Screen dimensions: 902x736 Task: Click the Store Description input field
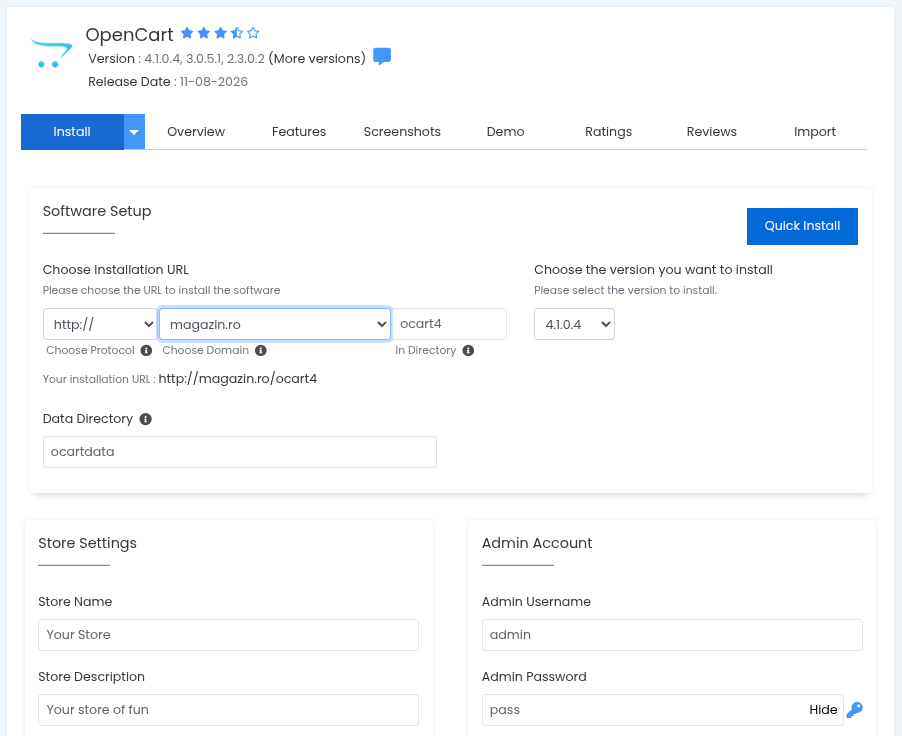tap(228, 710)
